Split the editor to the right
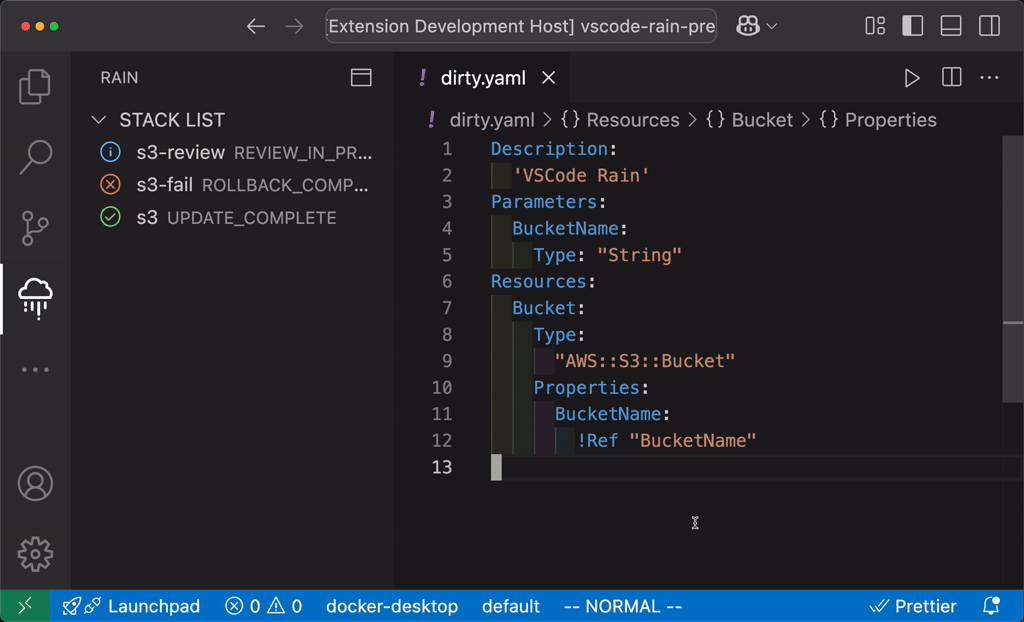 point(952,78)
